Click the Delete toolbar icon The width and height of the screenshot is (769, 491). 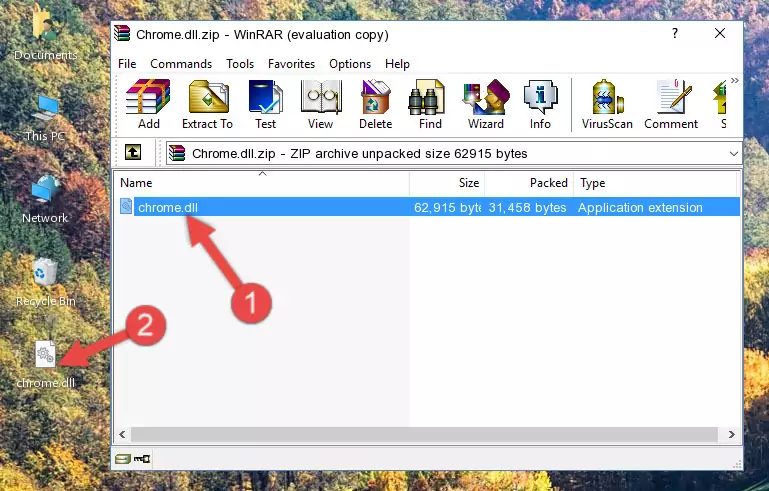[x=376, y=104]
